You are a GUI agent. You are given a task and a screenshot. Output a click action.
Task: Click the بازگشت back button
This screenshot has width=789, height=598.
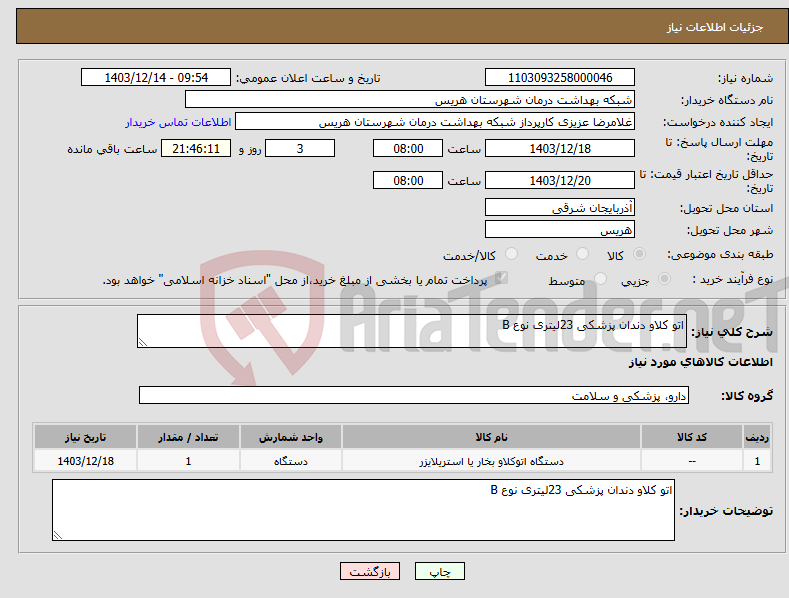(x=370, y=571)
